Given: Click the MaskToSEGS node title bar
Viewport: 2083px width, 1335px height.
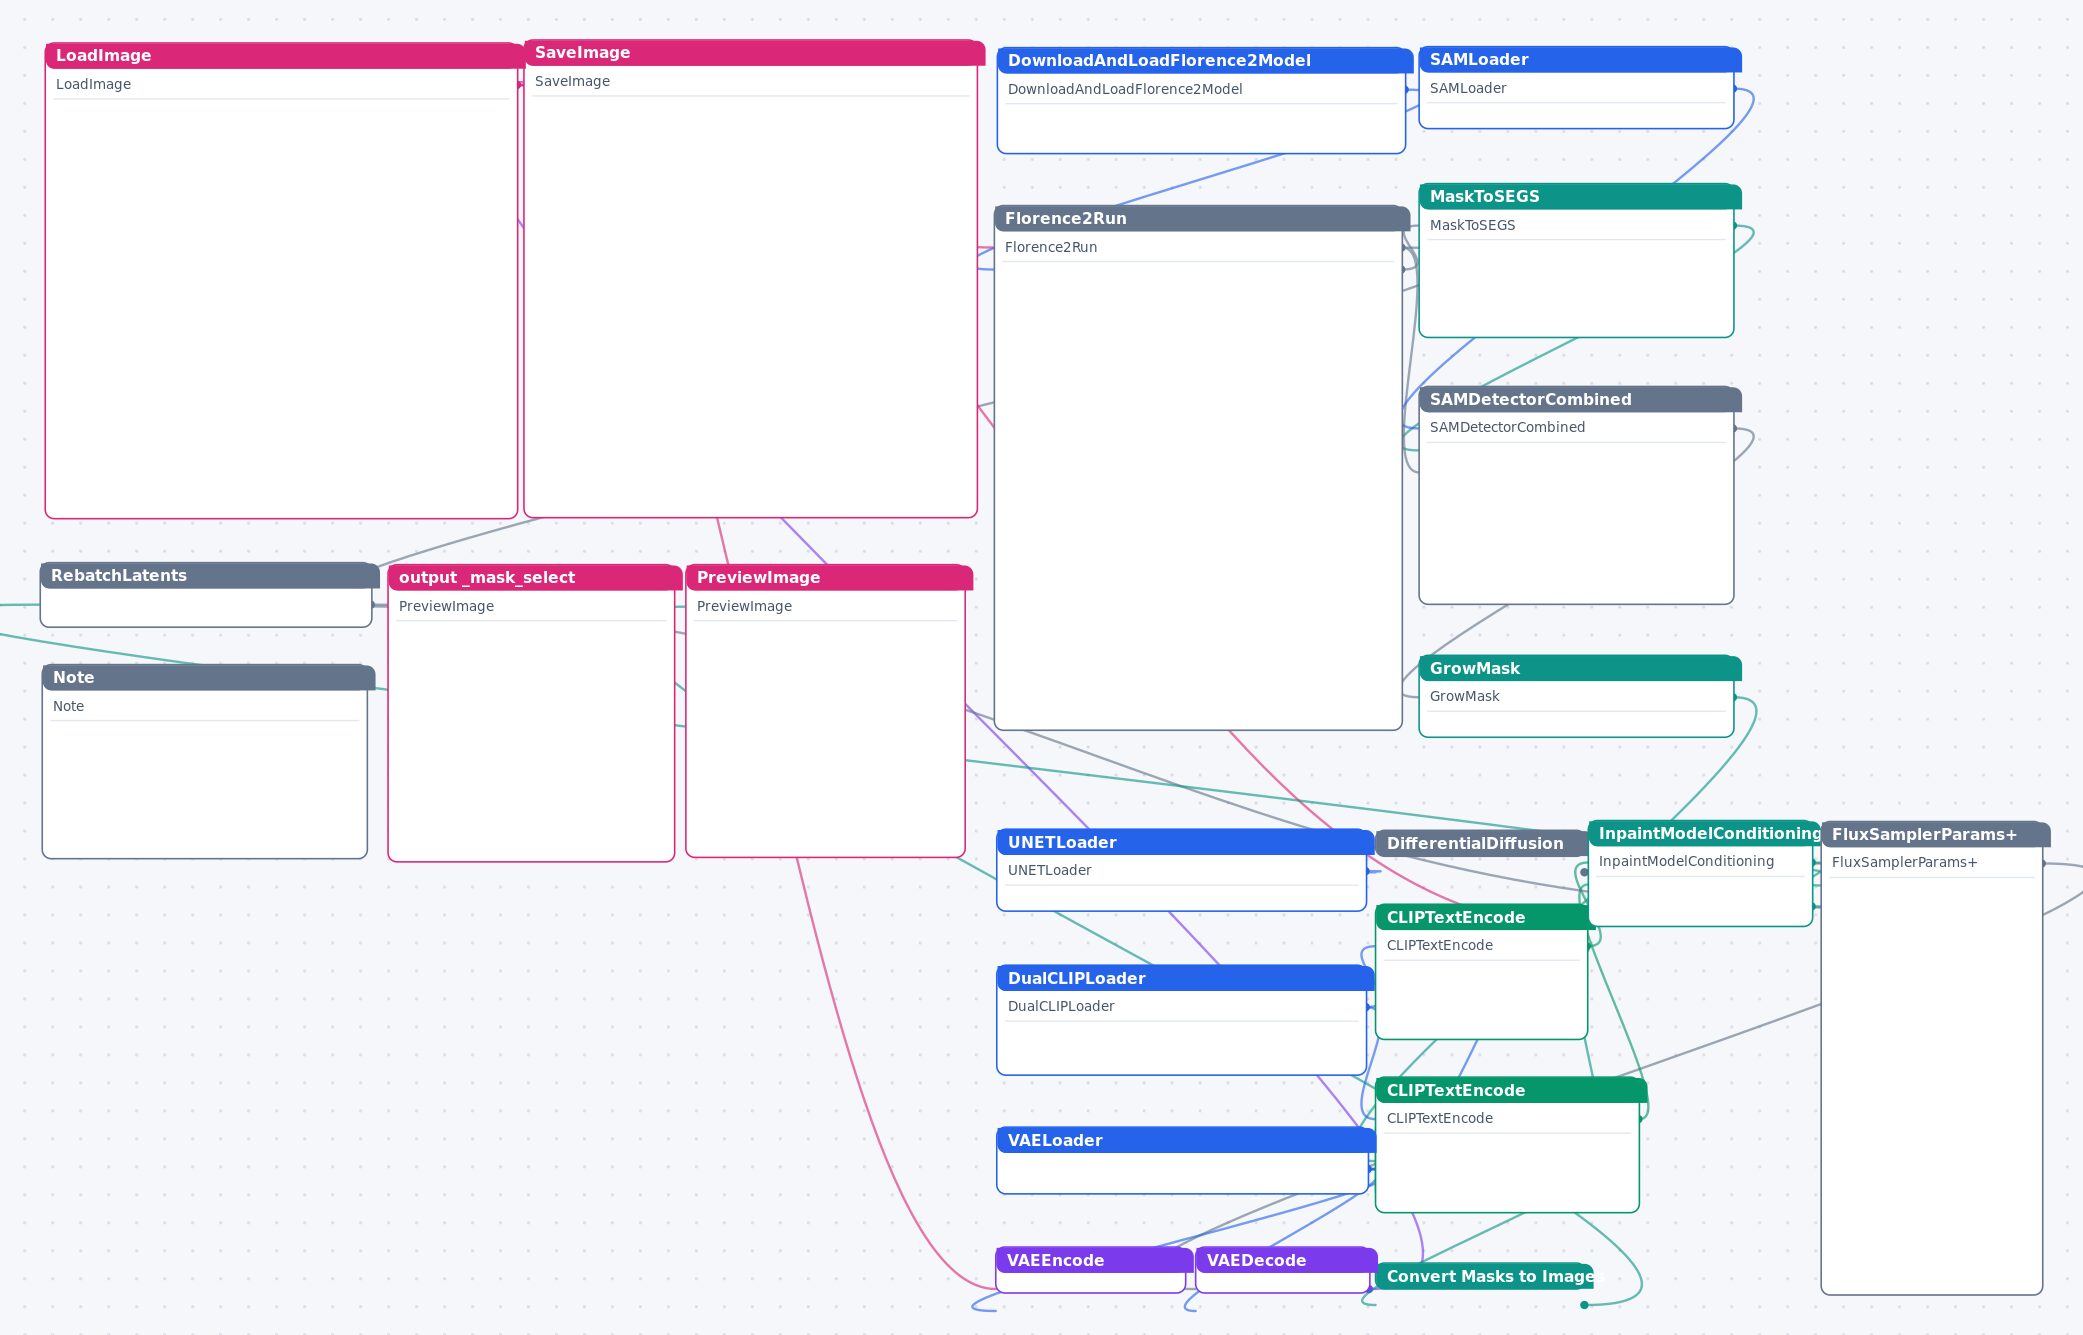Looking at the screenshot, I should pos(1580,197).
